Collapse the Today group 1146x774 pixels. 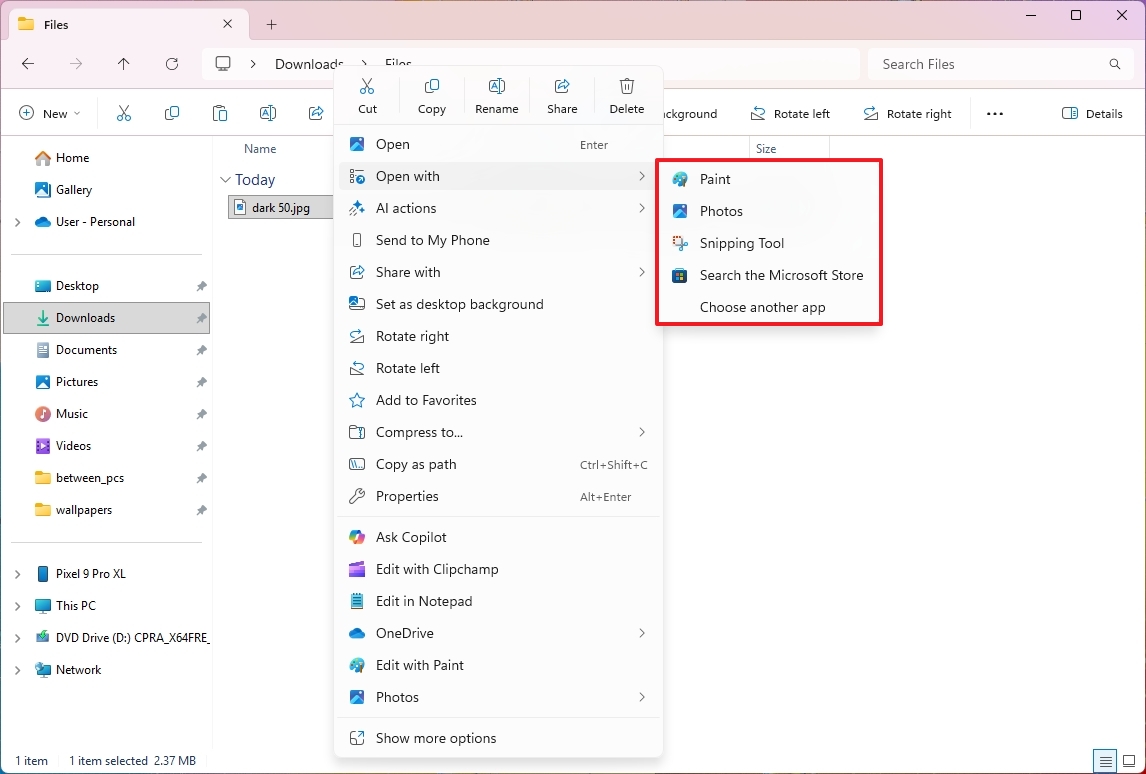coord(225,180)
